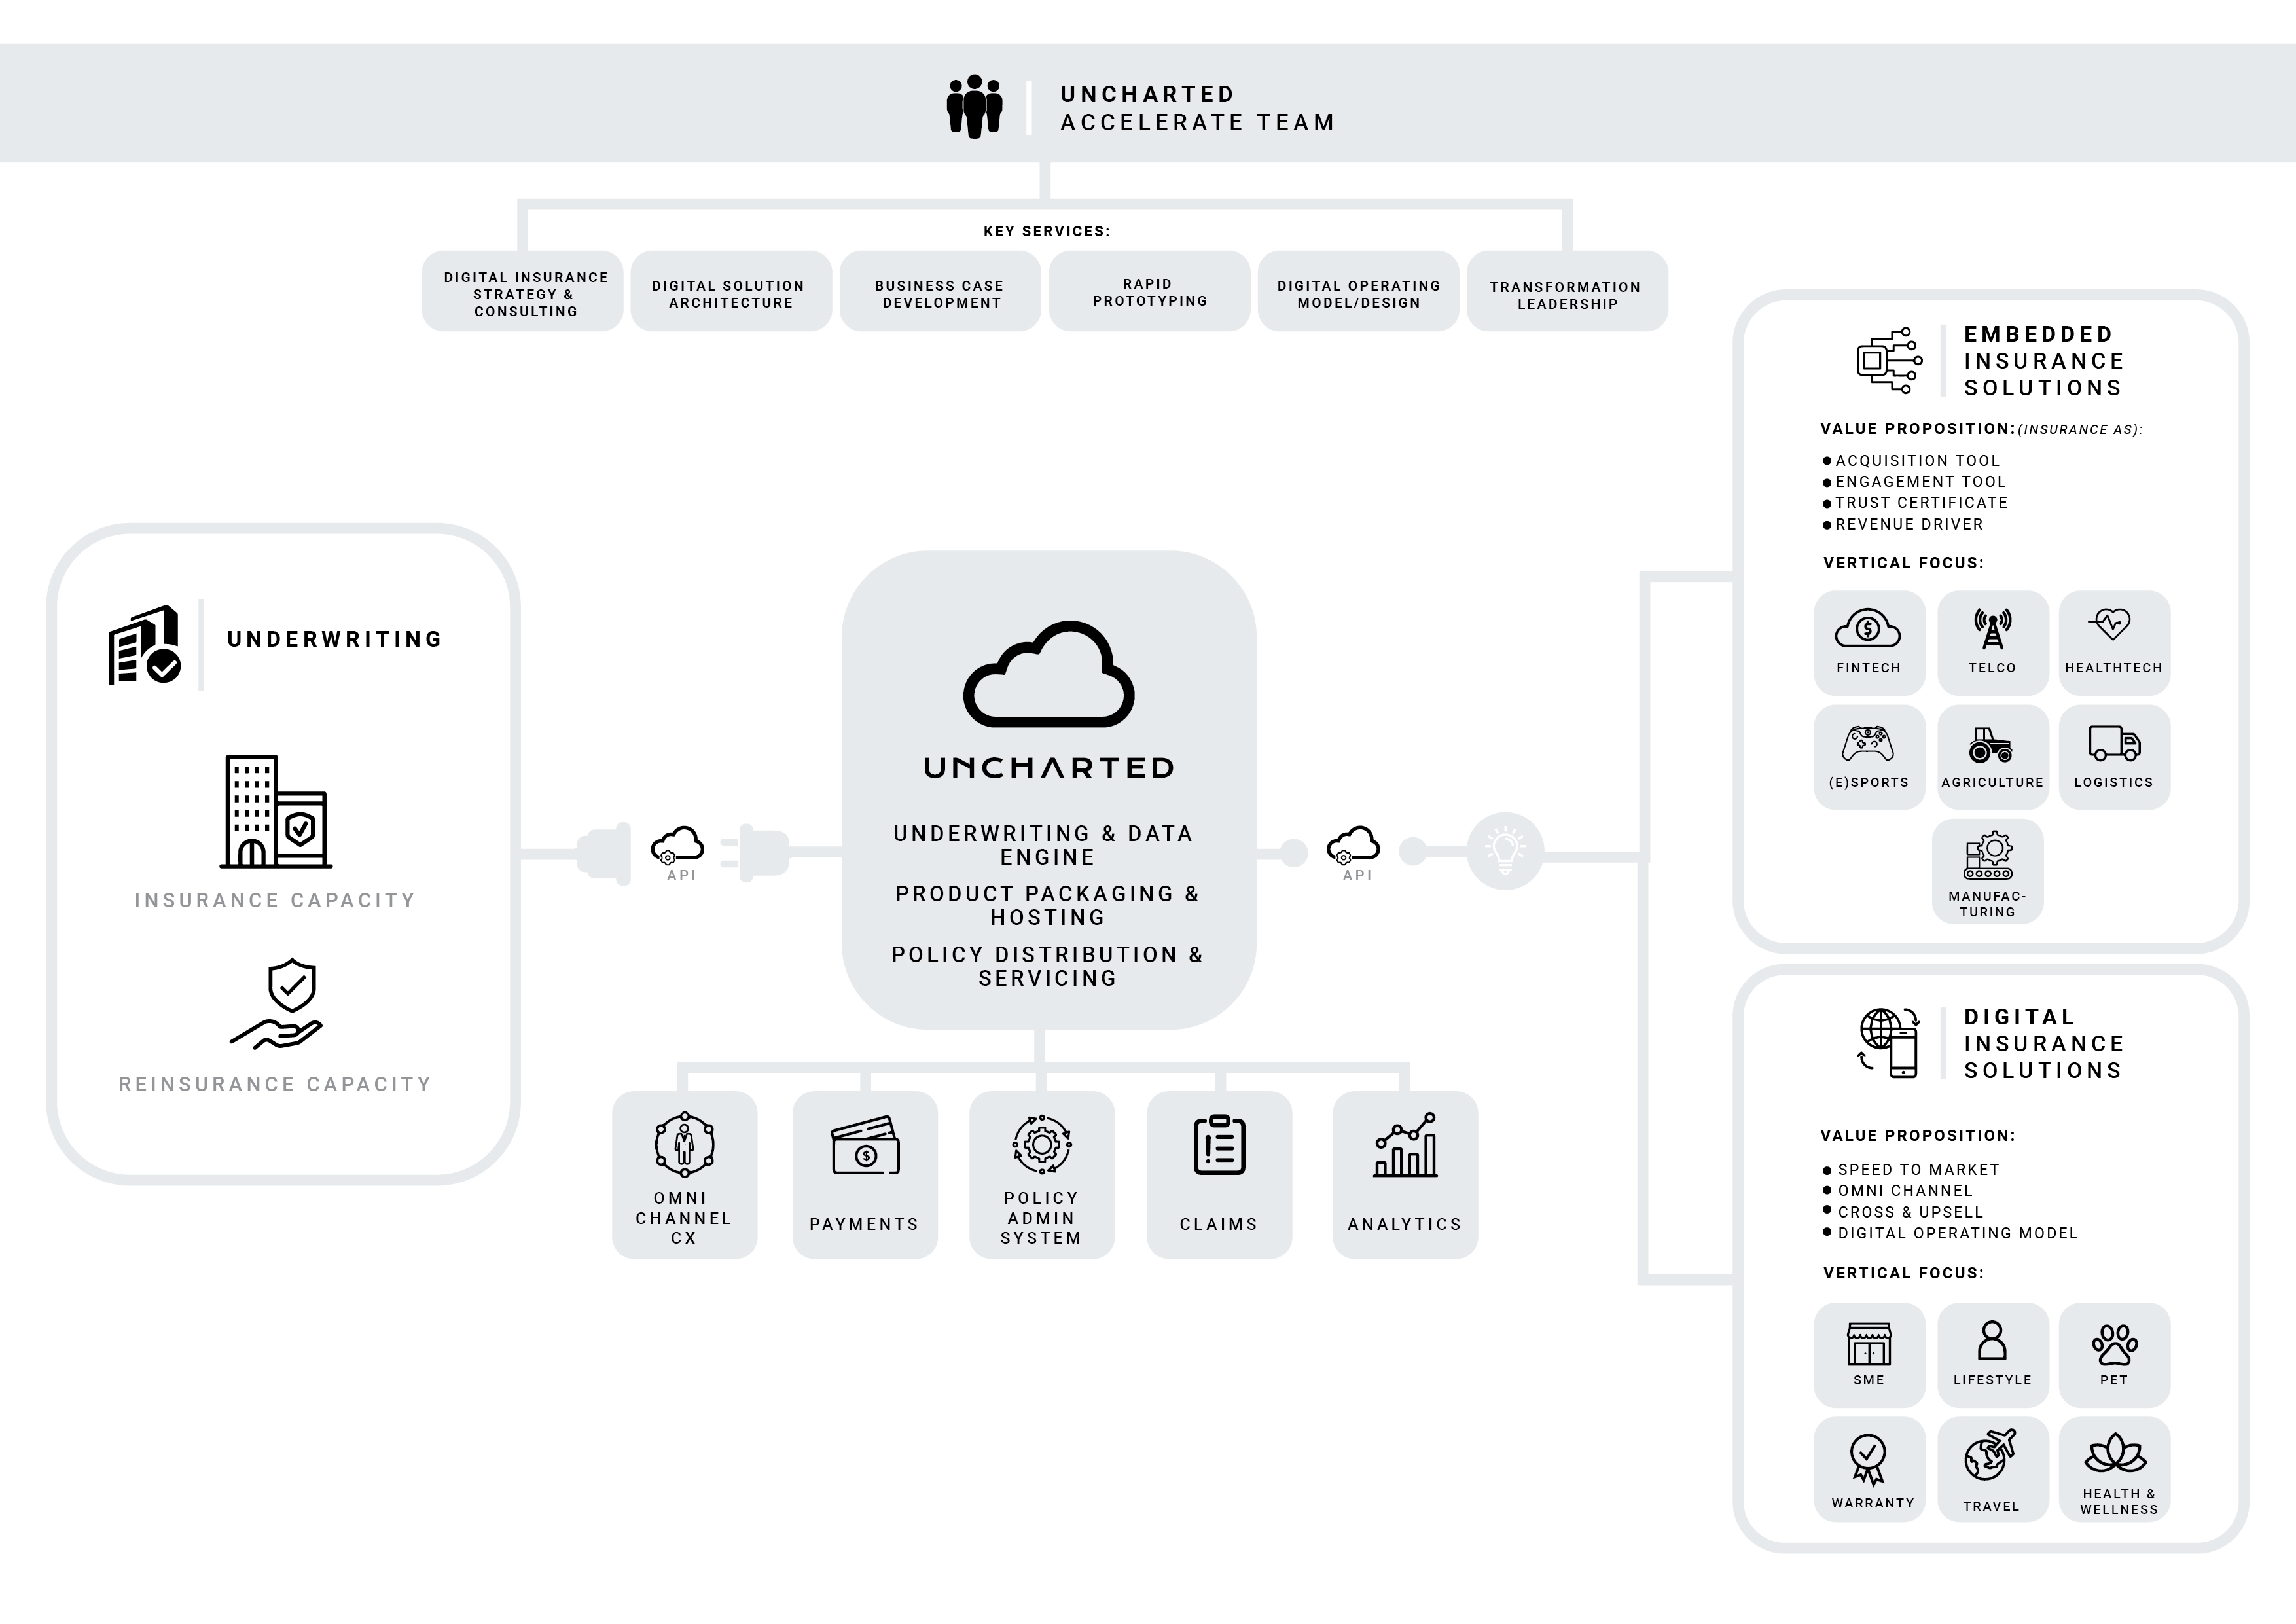
Task: Click the Reinsurance Capacity label
Action: 275,1084
